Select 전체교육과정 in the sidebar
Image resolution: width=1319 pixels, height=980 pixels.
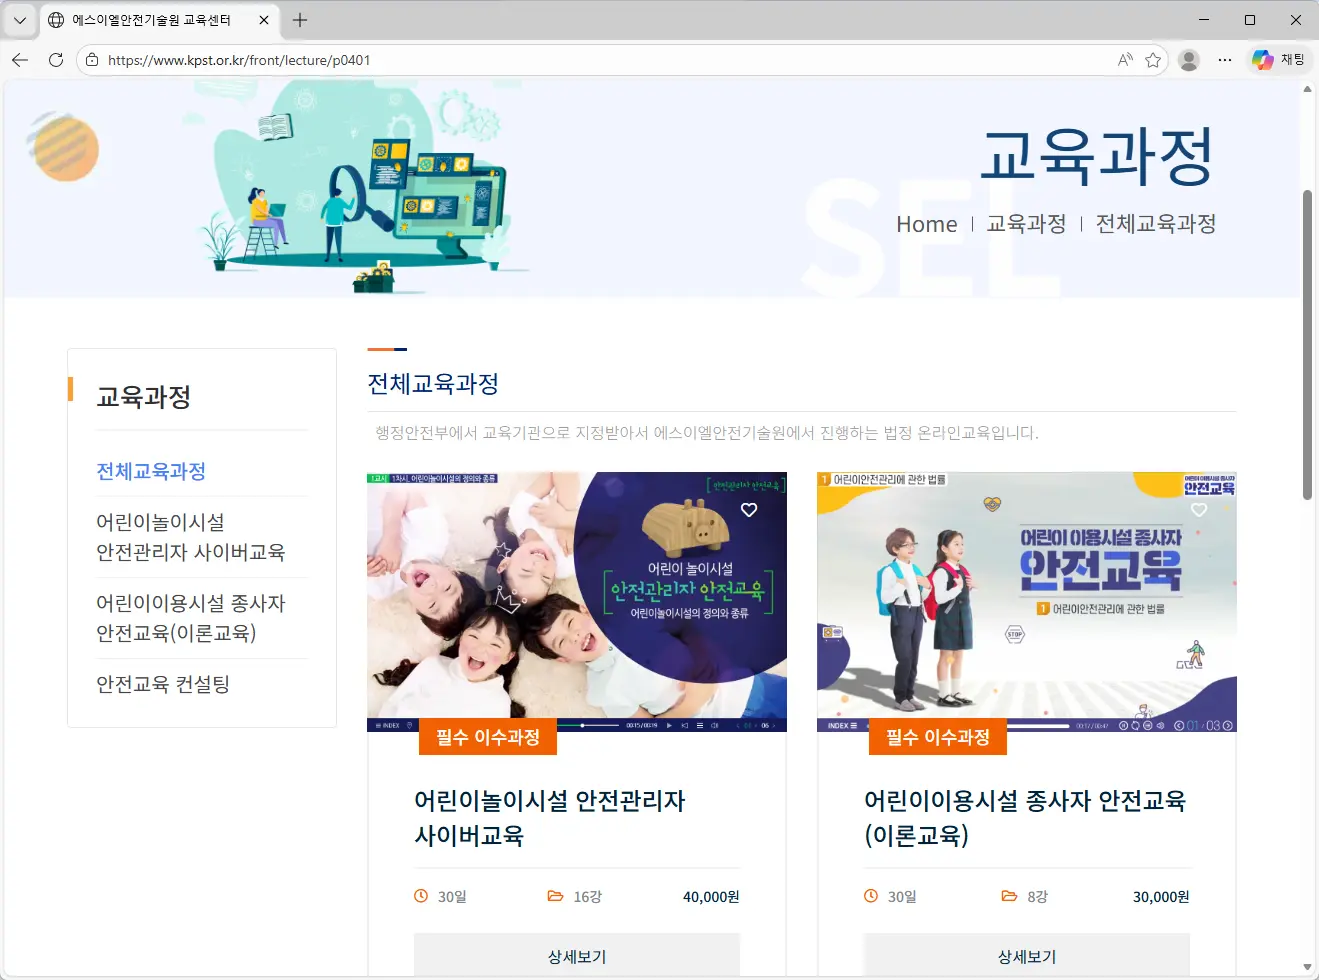coord(151,471)
